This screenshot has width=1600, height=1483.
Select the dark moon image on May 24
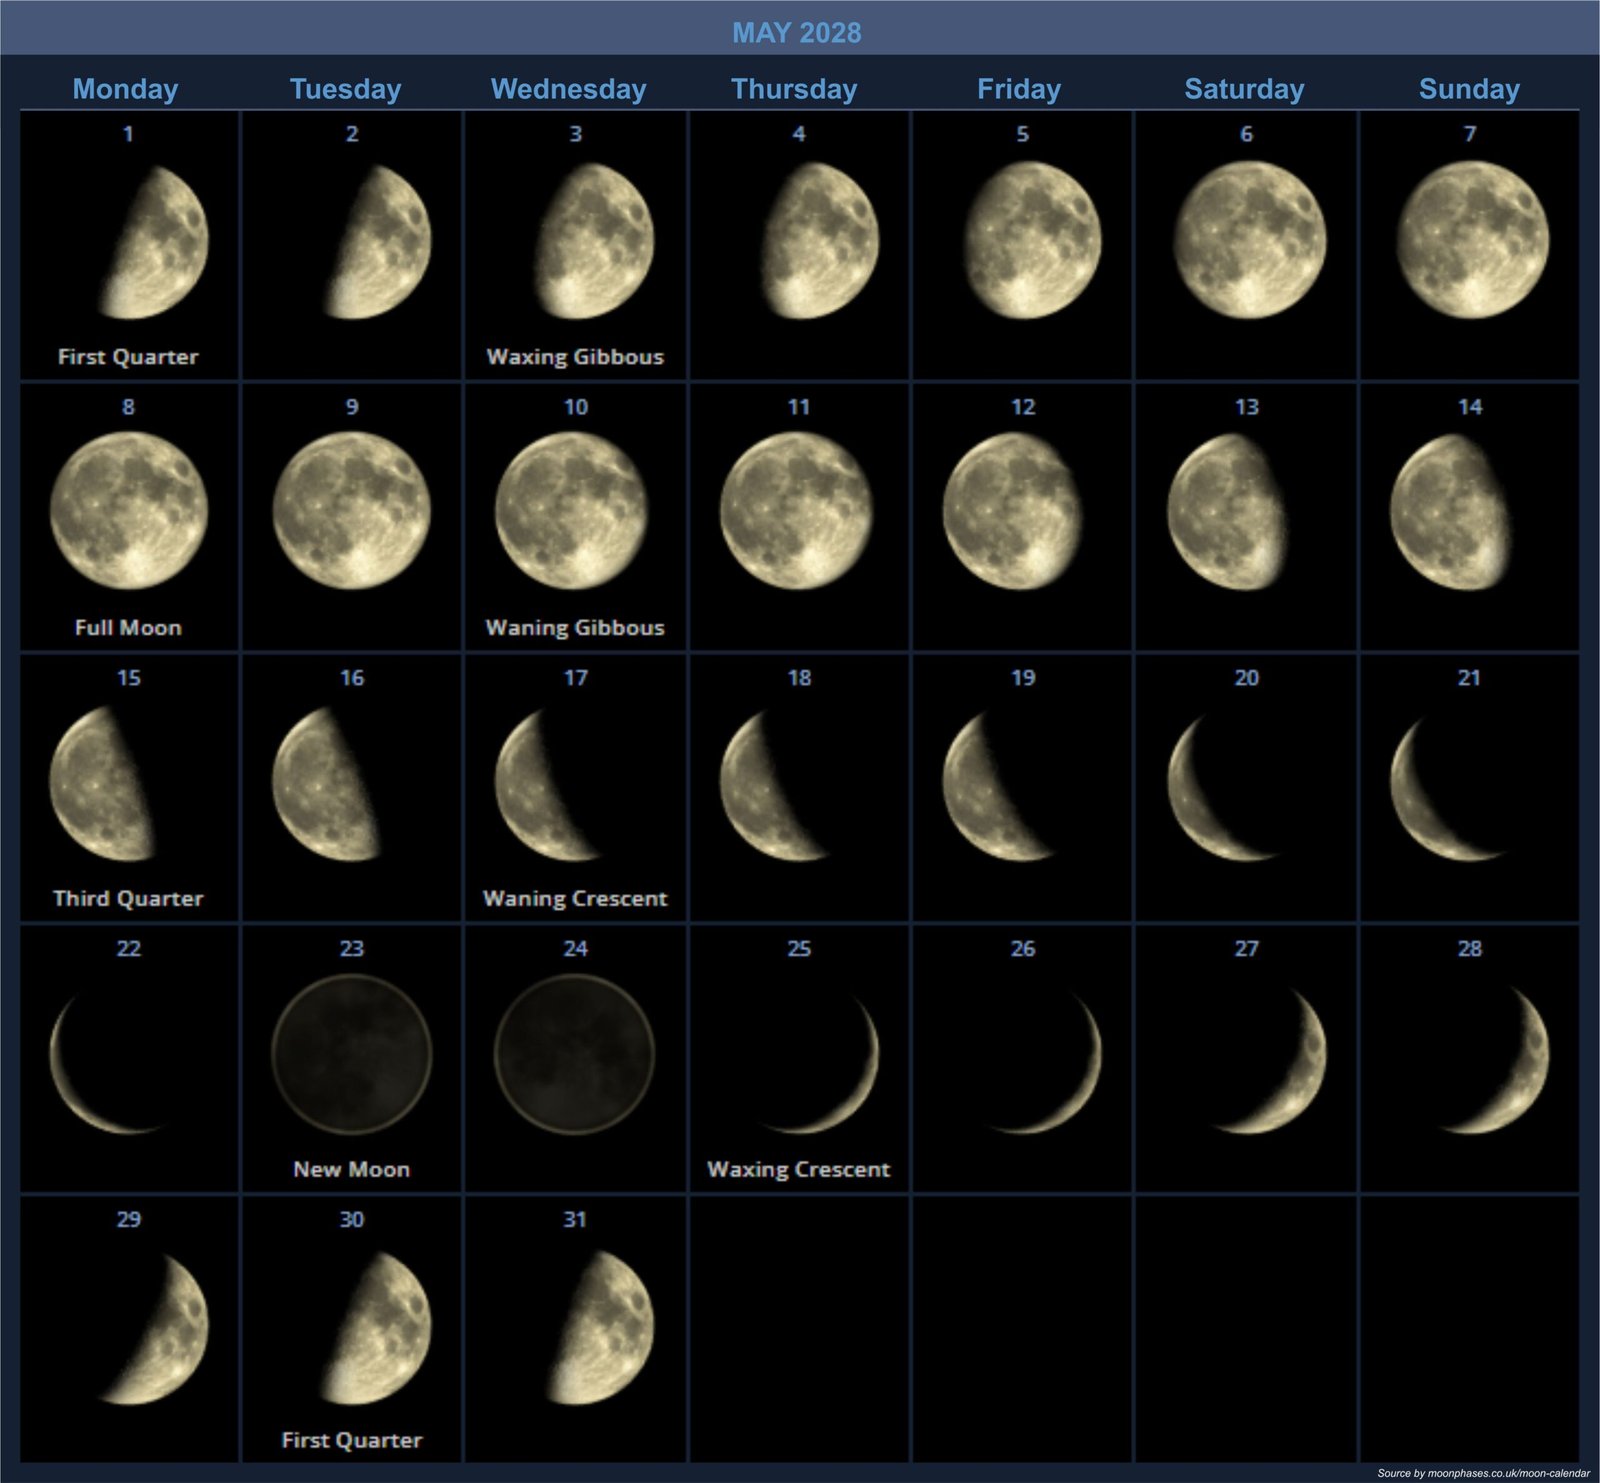(574, 1054)
